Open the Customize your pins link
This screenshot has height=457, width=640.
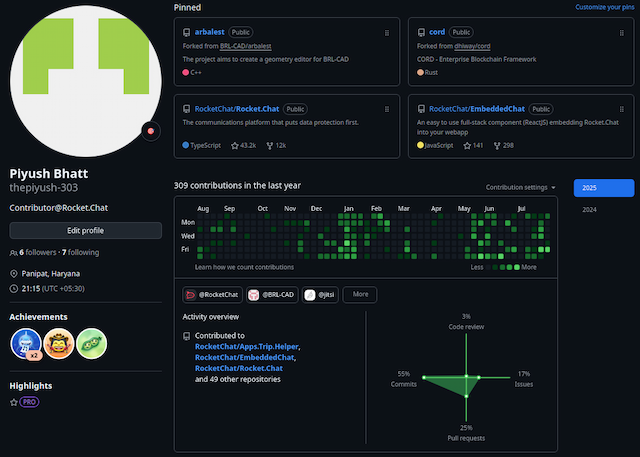604,7
